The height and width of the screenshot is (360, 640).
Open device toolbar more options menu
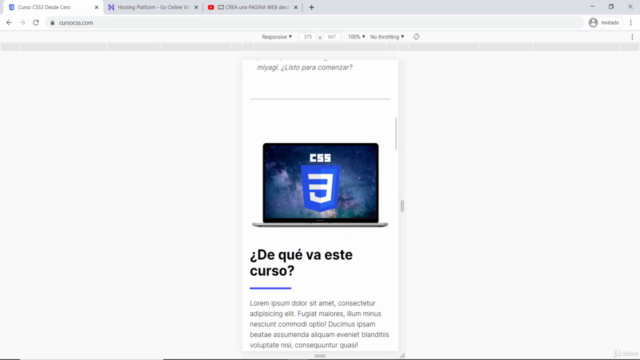click(x=632, y=37)
